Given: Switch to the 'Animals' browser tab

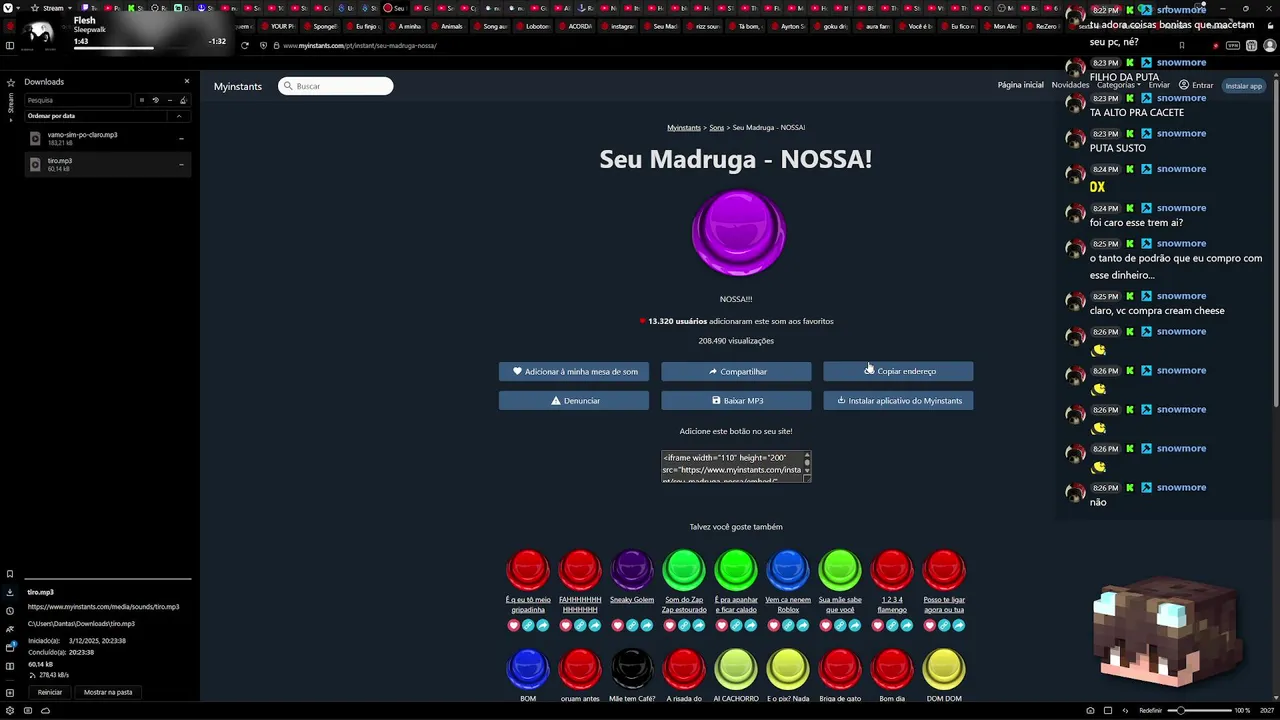Looking at the screenshot, I should (448, 26).
